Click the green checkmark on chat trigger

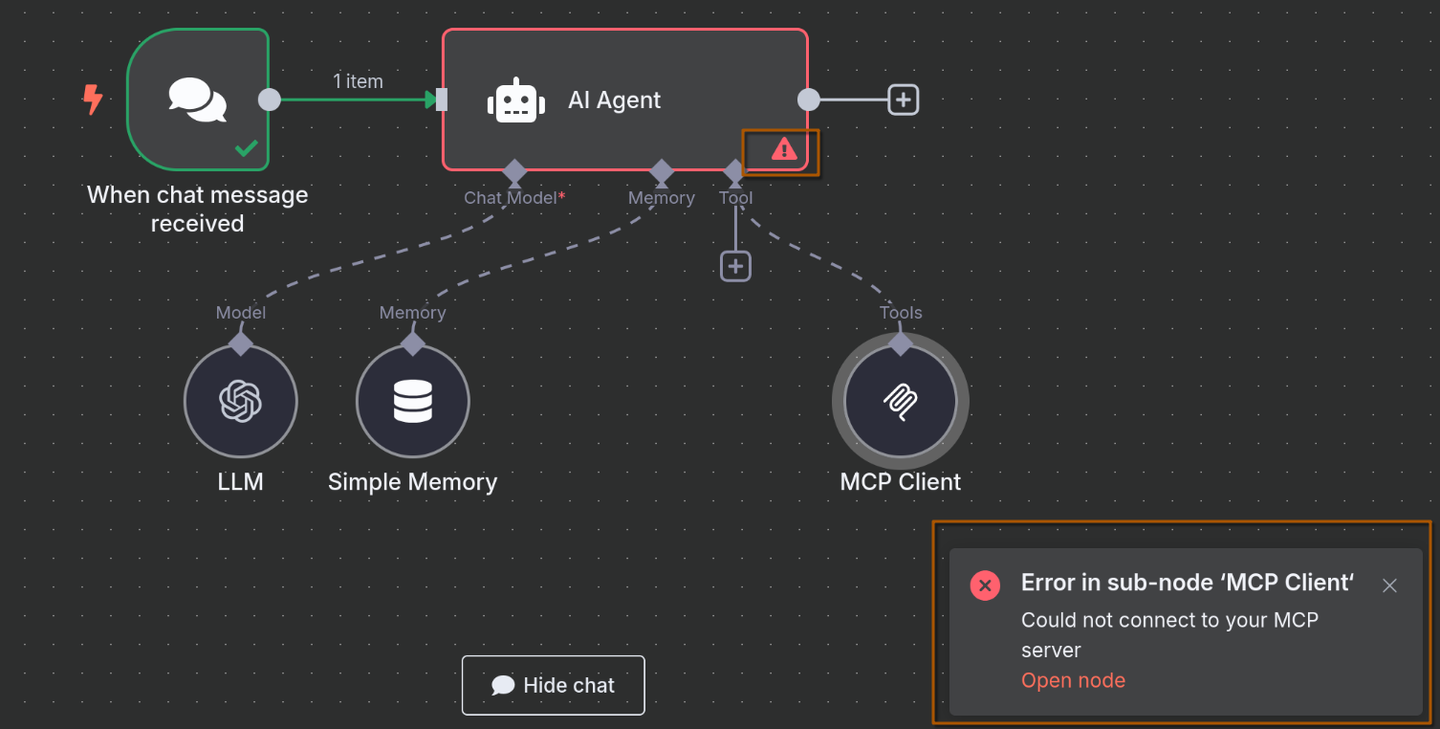[246, 149]
